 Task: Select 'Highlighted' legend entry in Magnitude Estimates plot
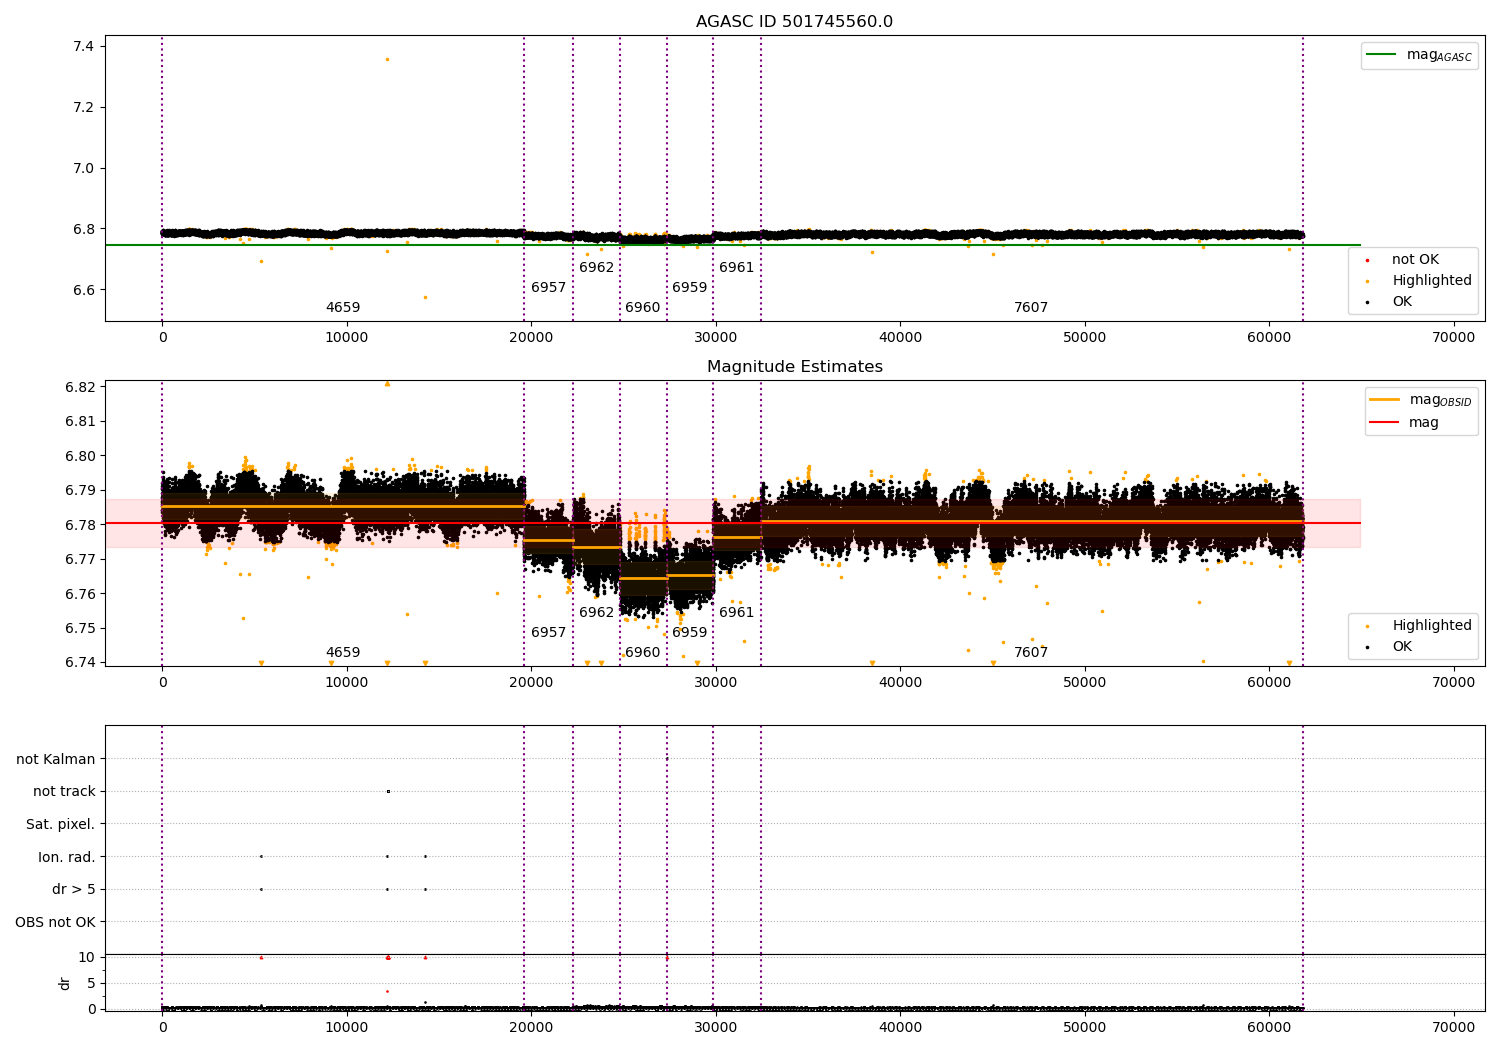(1420, 626)
